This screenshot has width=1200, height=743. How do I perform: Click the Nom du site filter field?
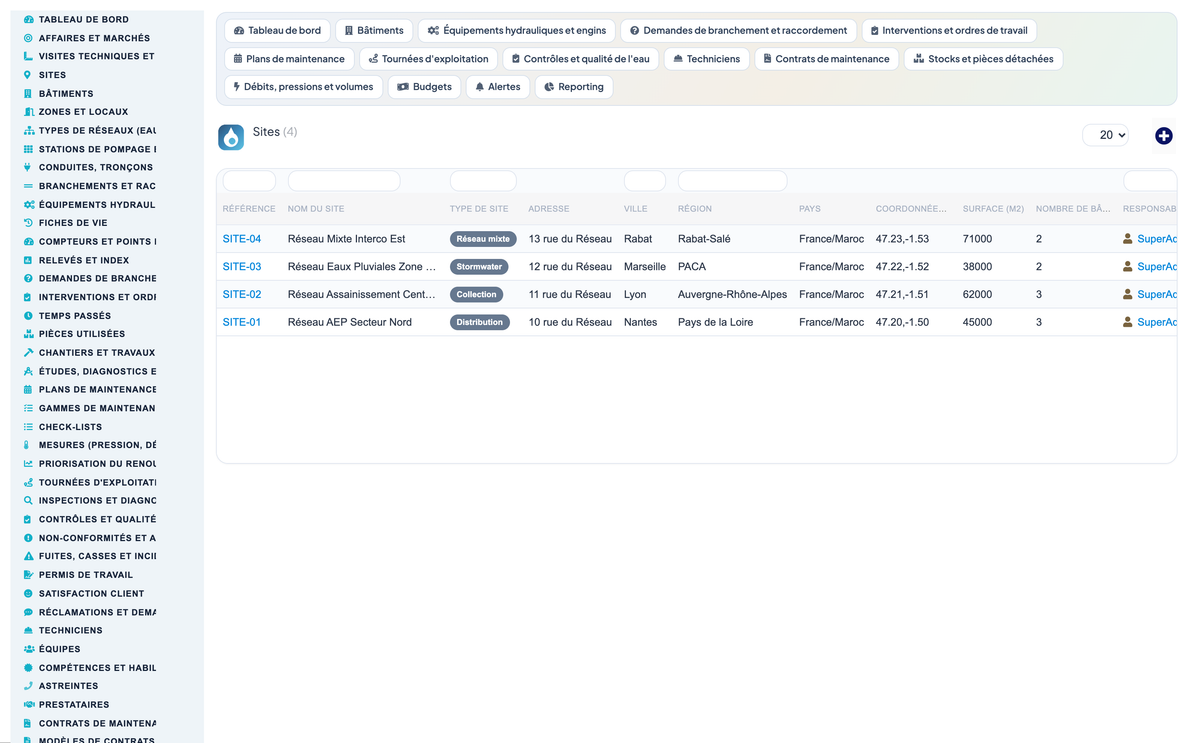[344, 181]
